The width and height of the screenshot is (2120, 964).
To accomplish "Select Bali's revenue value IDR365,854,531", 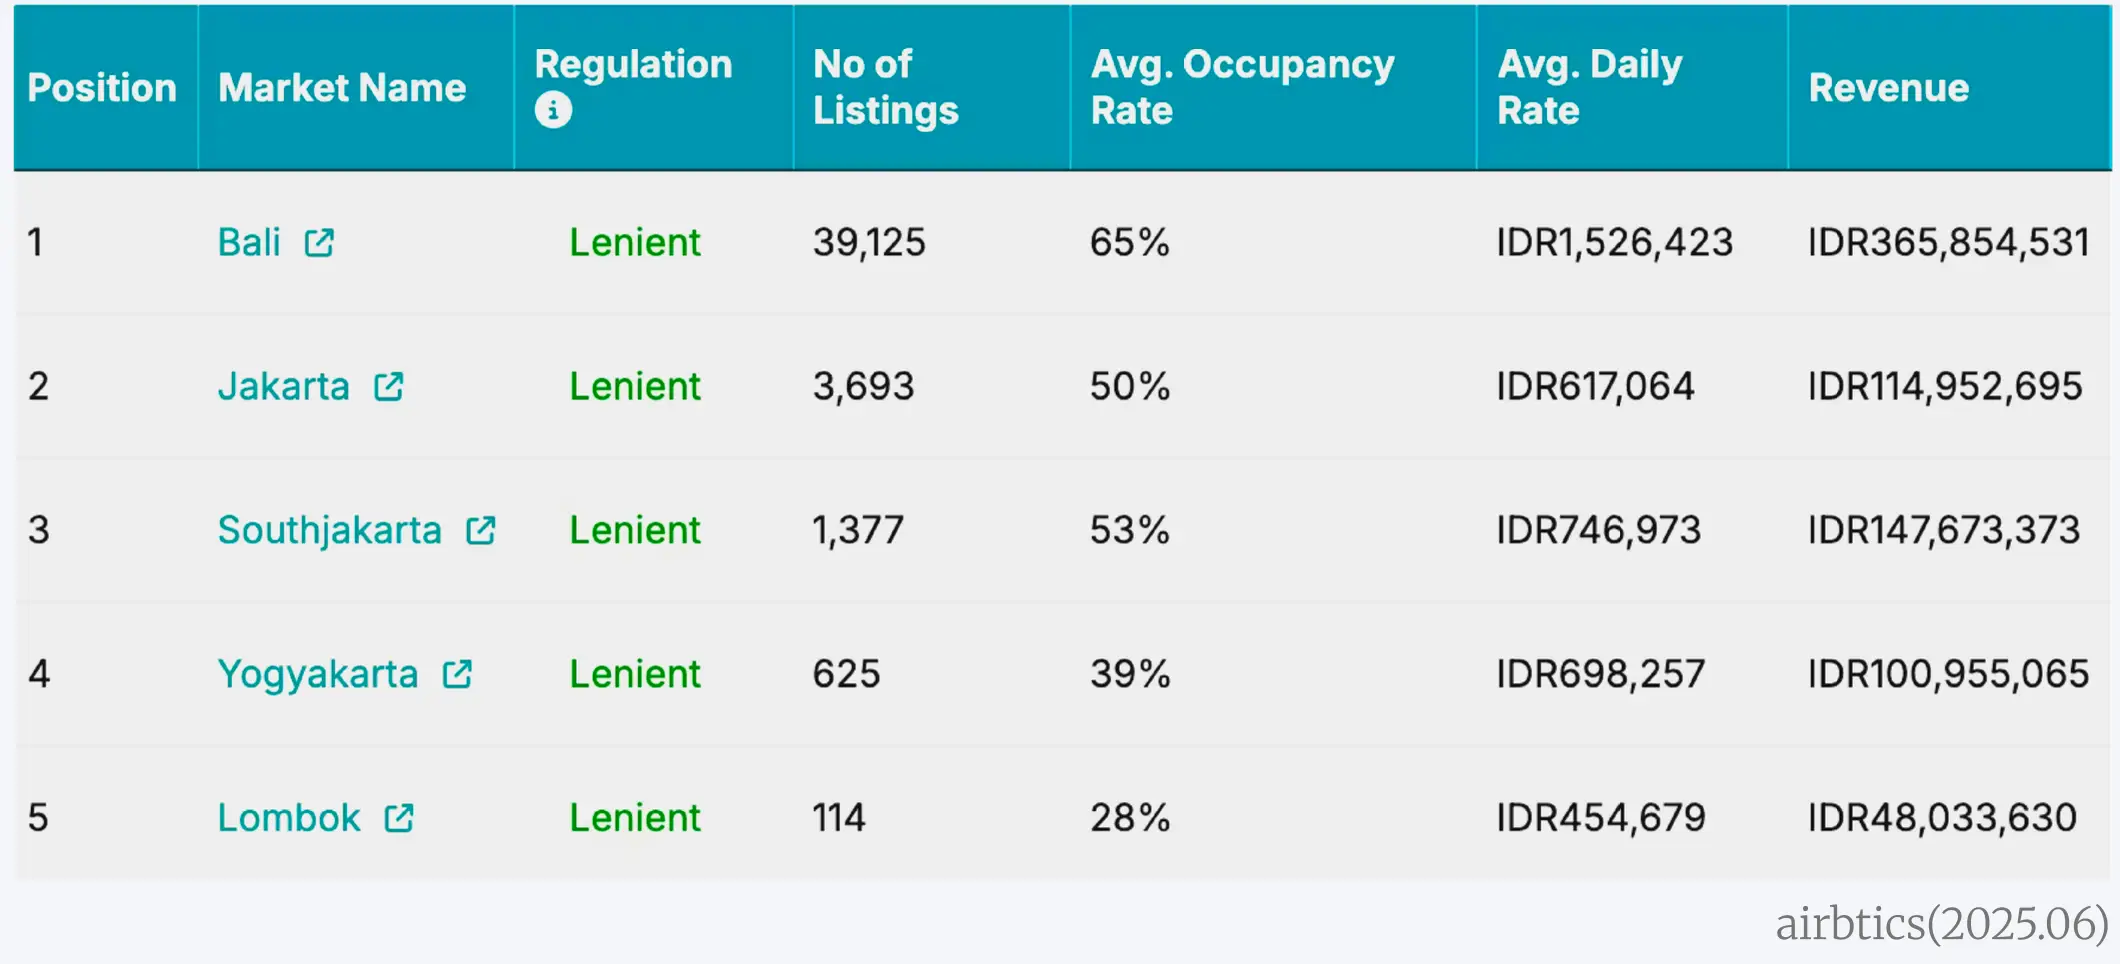I will click(1948, 243).
